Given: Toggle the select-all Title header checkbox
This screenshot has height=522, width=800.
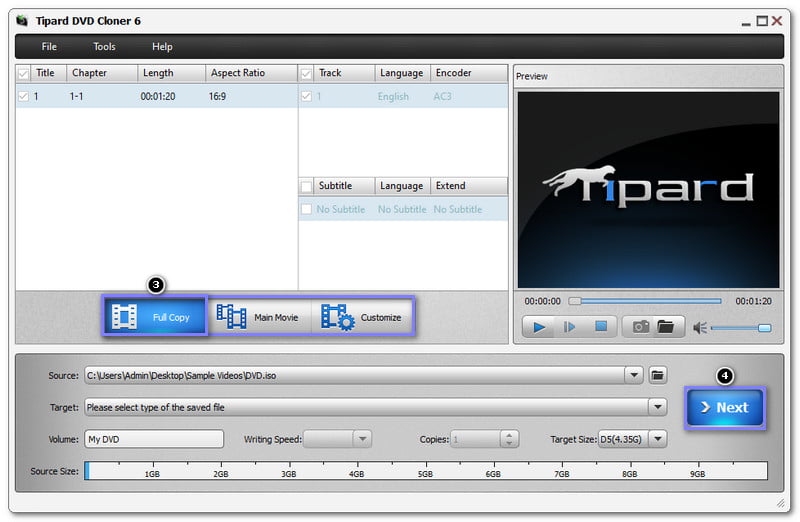Looking at the screenshot, I should pyautogui.click(x=24, y=73).
